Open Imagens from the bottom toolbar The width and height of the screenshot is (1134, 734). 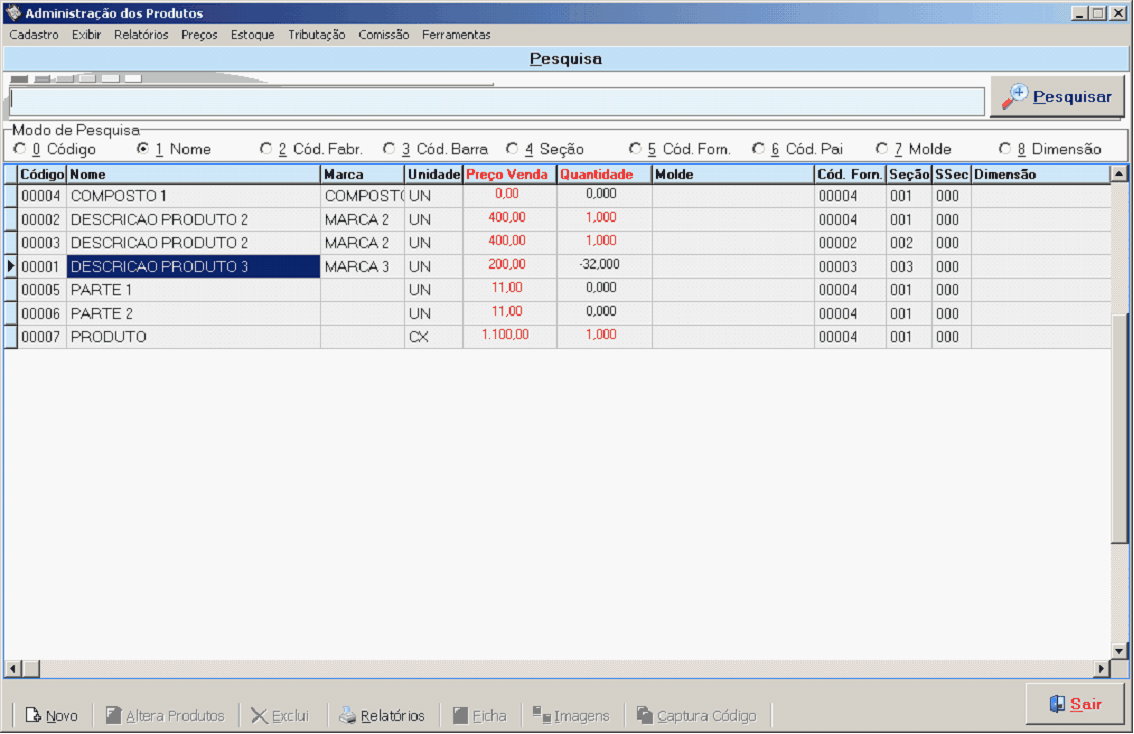[x=542, y=716]
